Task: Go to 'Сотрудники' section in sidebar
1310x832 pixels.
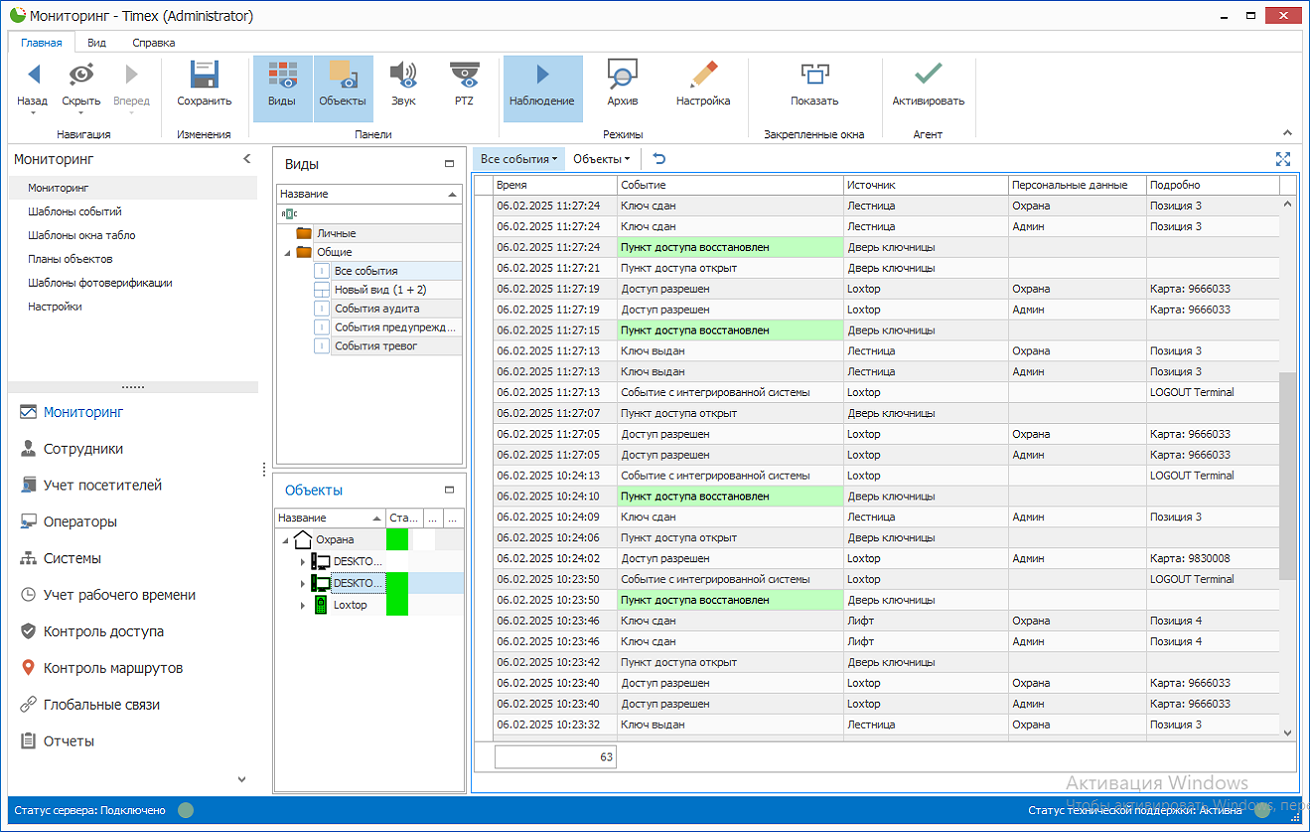Action: pos(83,449)
